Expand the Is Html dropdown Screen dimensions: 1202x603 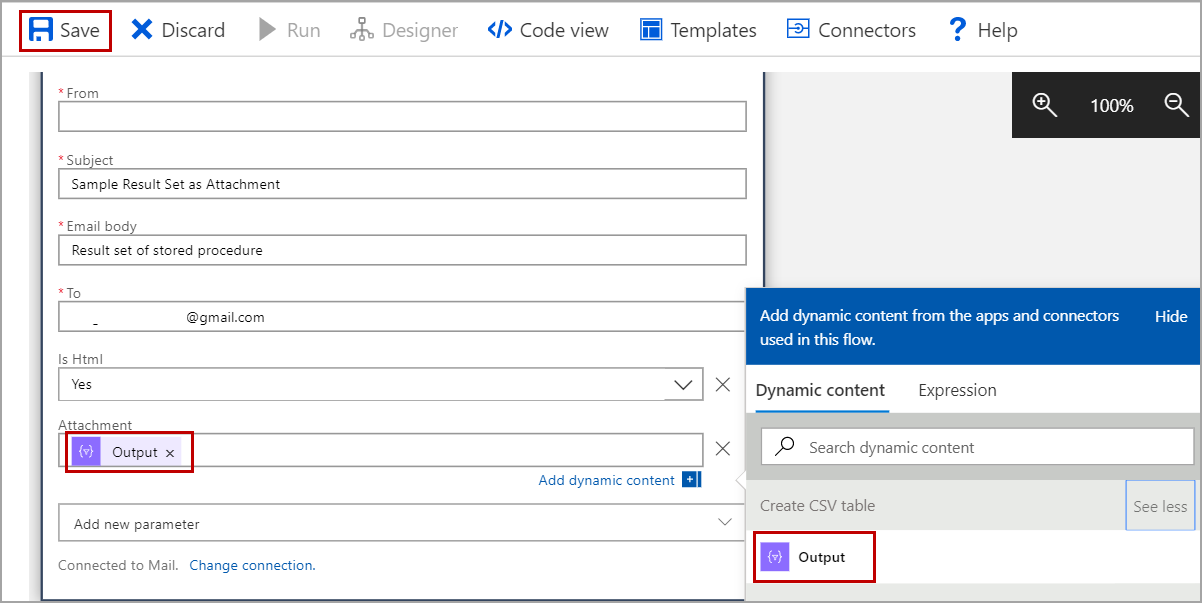tap(684, 384)
